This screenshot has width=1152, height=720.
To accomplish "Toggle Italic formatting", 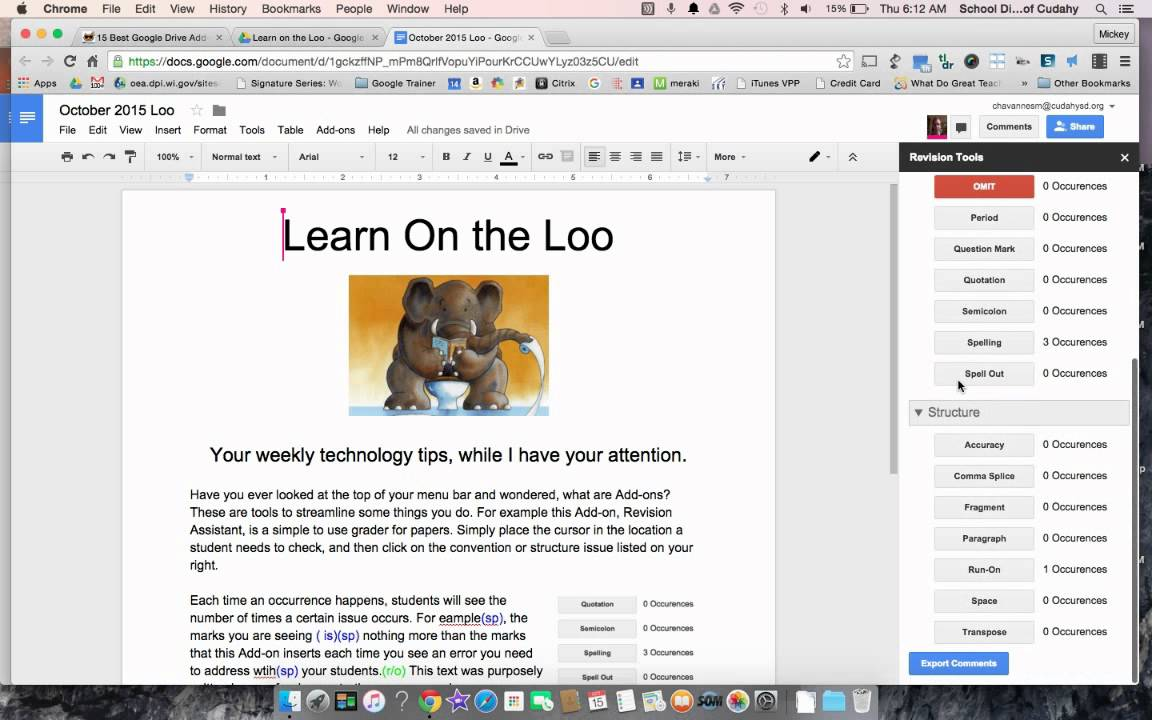I will coord(466,156).
